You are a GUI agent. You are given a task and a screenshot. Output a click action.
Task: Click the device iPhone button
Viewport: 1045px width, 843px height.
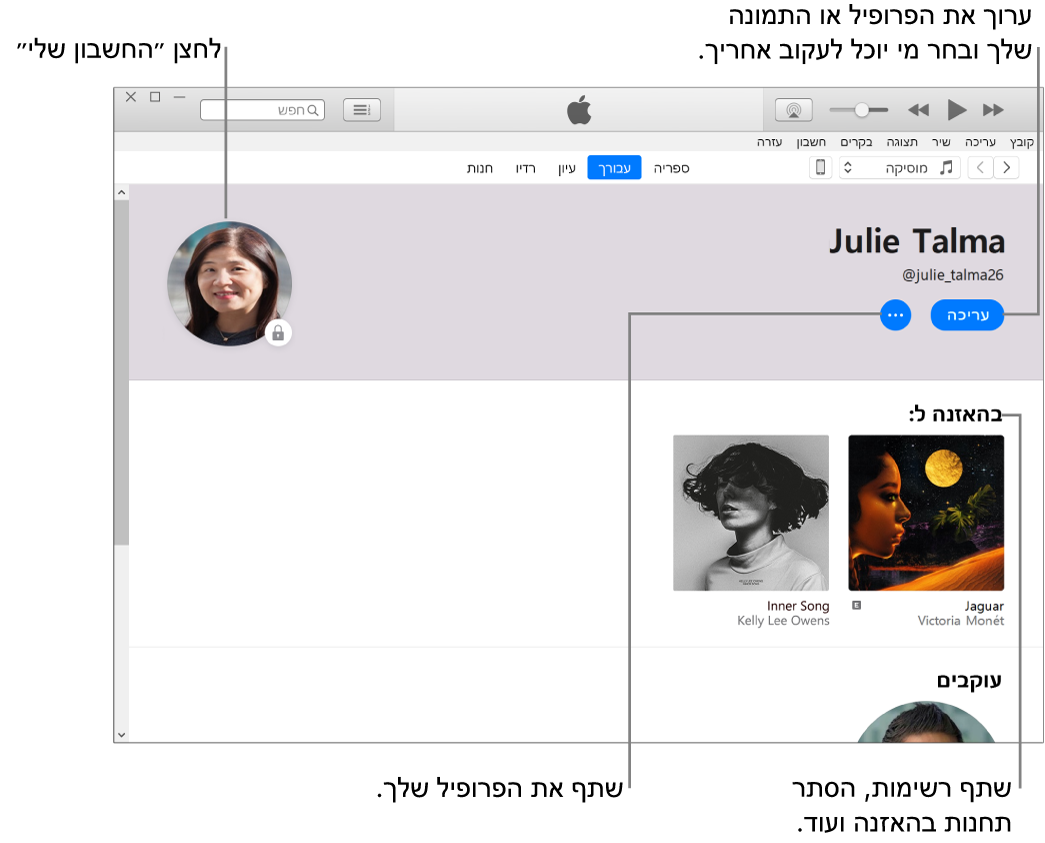820,167
